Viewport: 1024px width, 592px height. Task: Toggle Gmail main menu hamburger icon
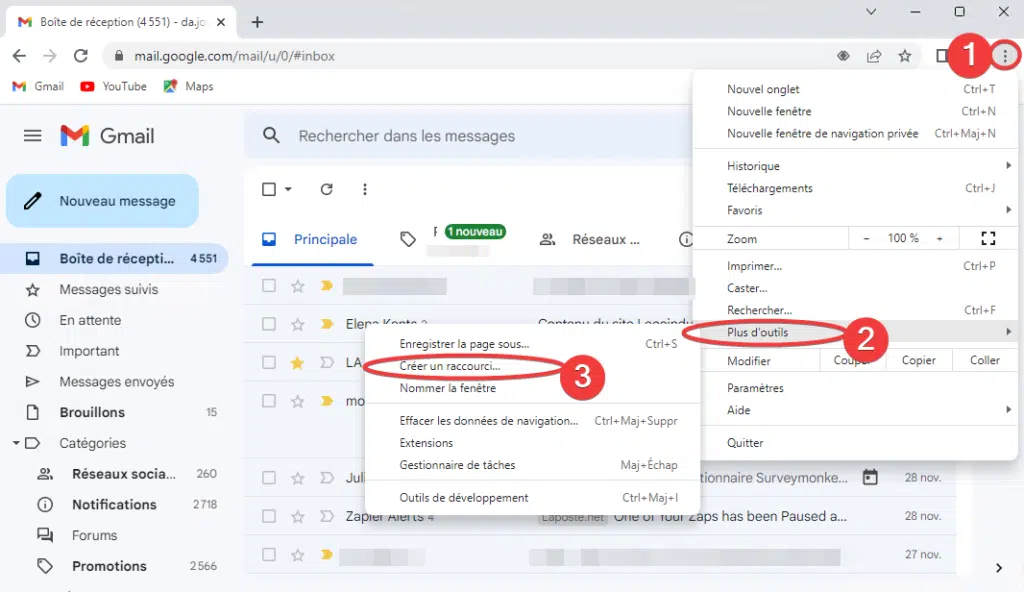33,136
